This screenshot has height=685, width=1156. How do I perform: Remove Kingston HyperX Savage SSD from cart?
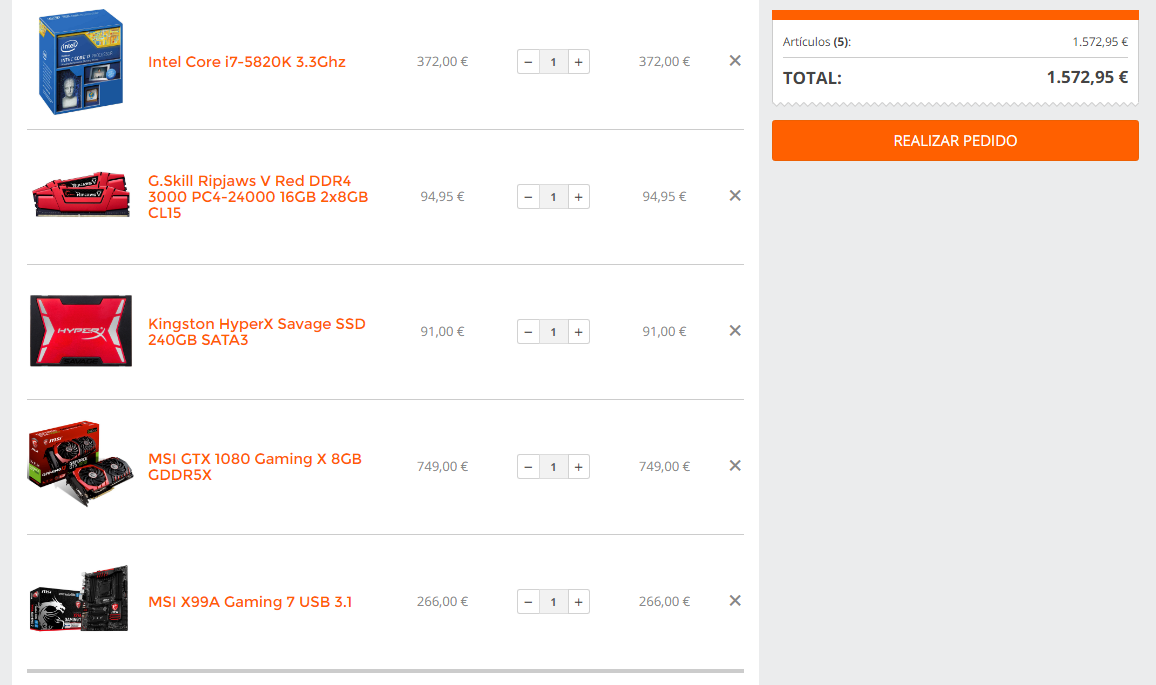pos(735,330)
